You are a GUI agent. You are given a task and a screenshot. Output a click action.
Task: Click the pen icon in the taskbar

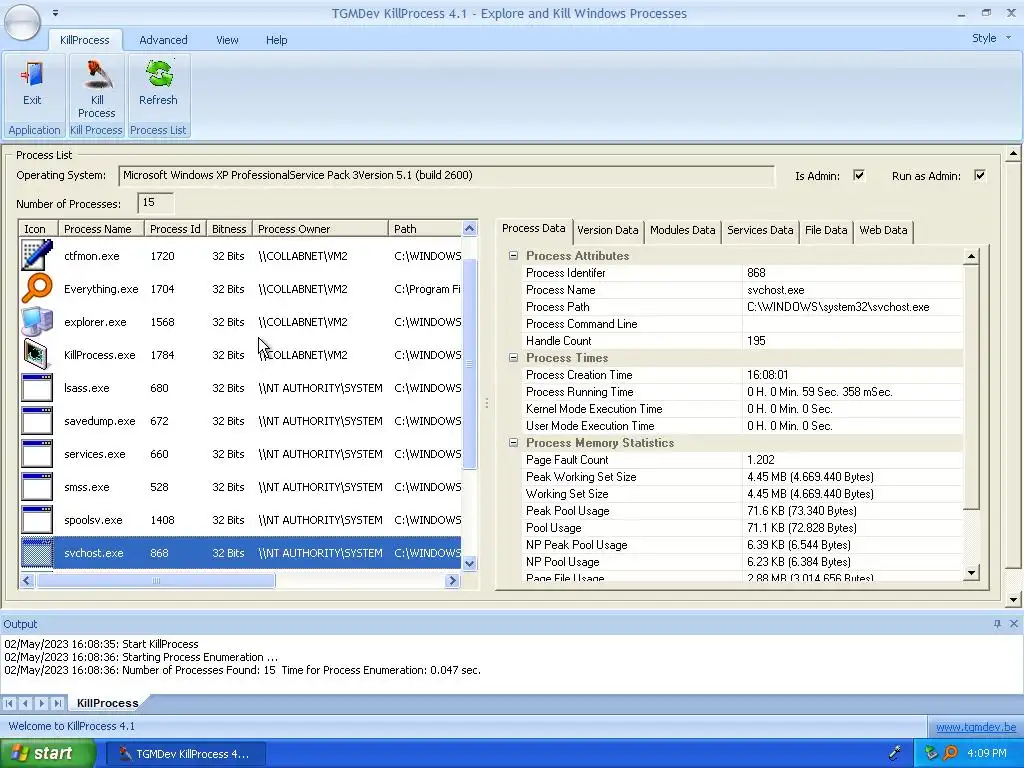click(895, 753)
